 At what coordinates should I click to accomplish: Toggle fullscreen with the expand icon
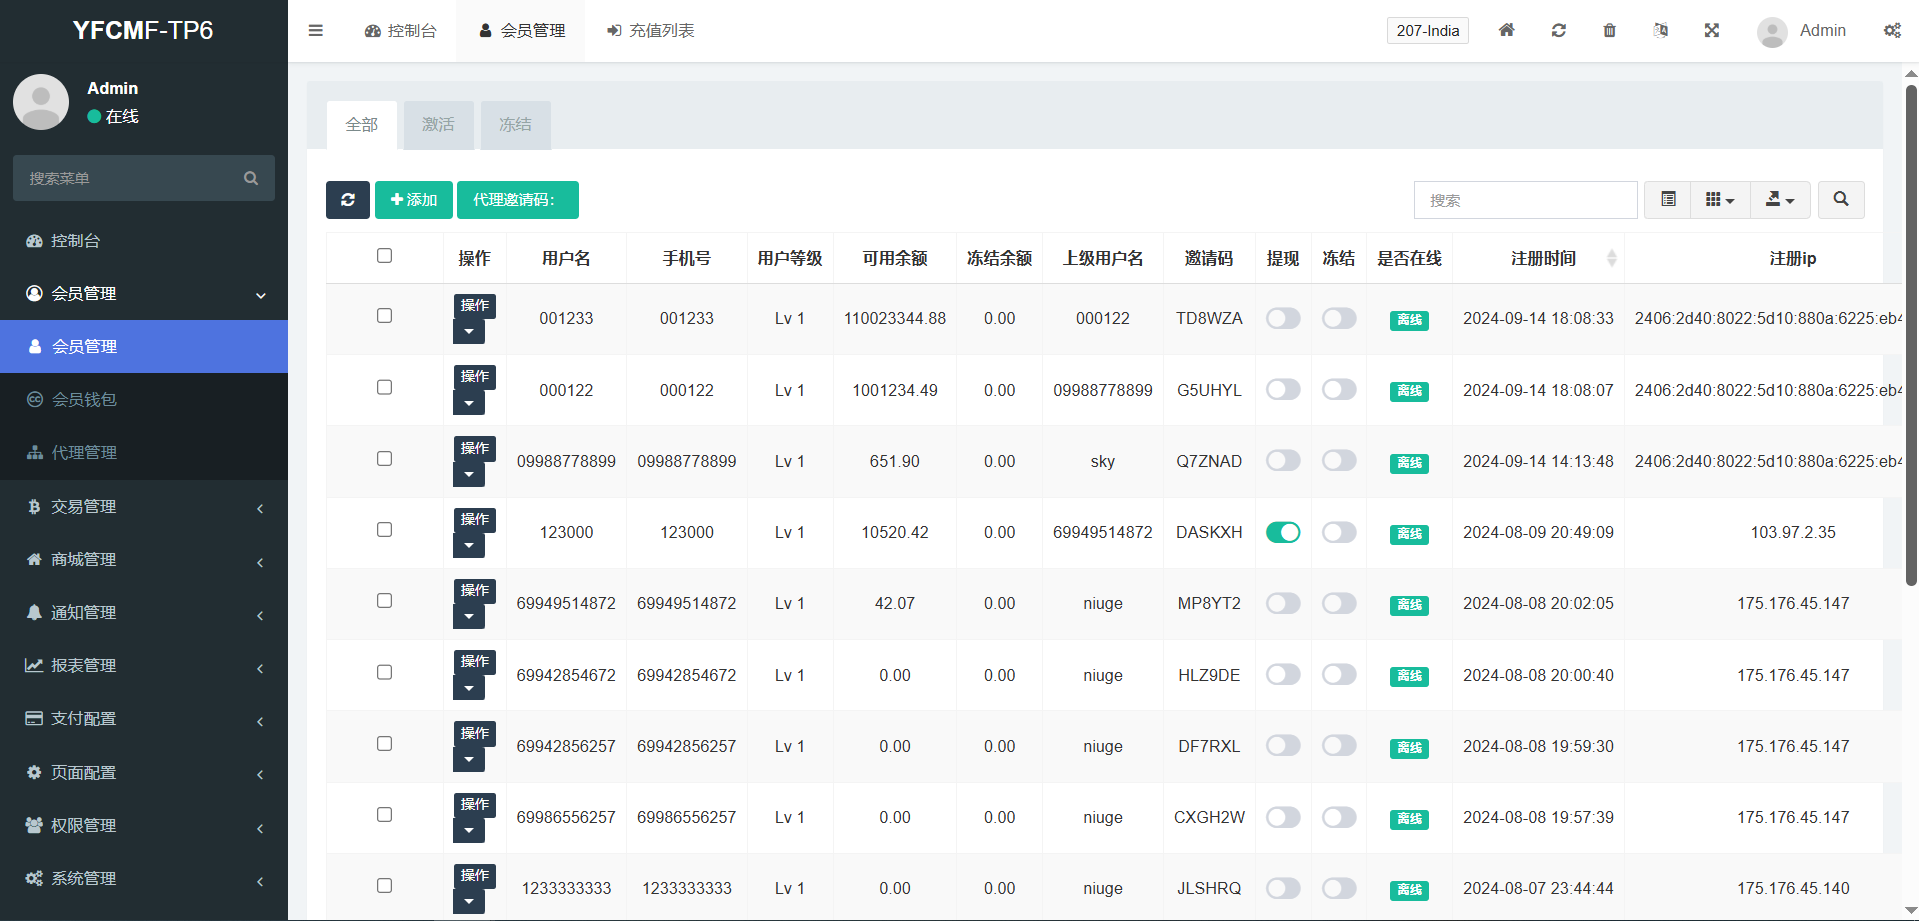click(1711, 31)
